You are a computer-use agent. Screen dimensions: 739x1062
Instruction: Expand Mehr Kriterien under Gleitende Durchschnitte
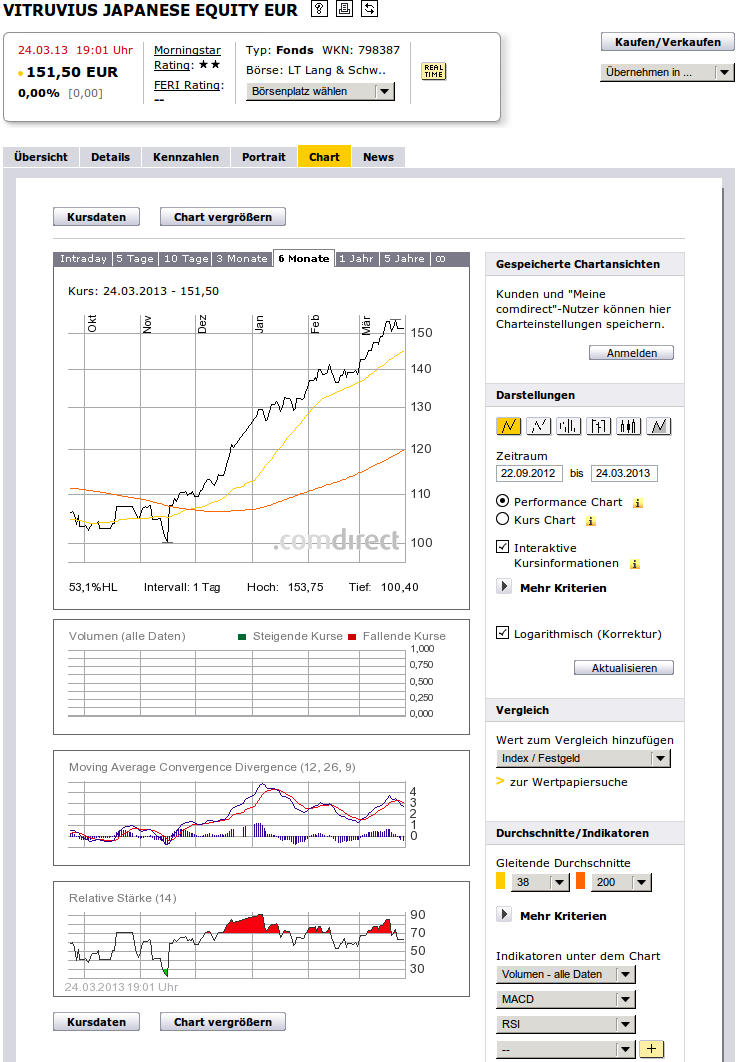tap(504, 914)
